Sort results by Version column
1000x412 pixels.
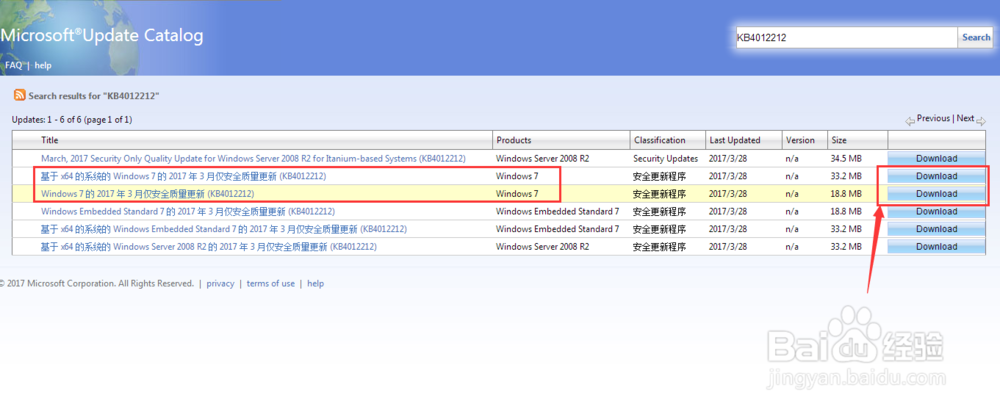800,140
